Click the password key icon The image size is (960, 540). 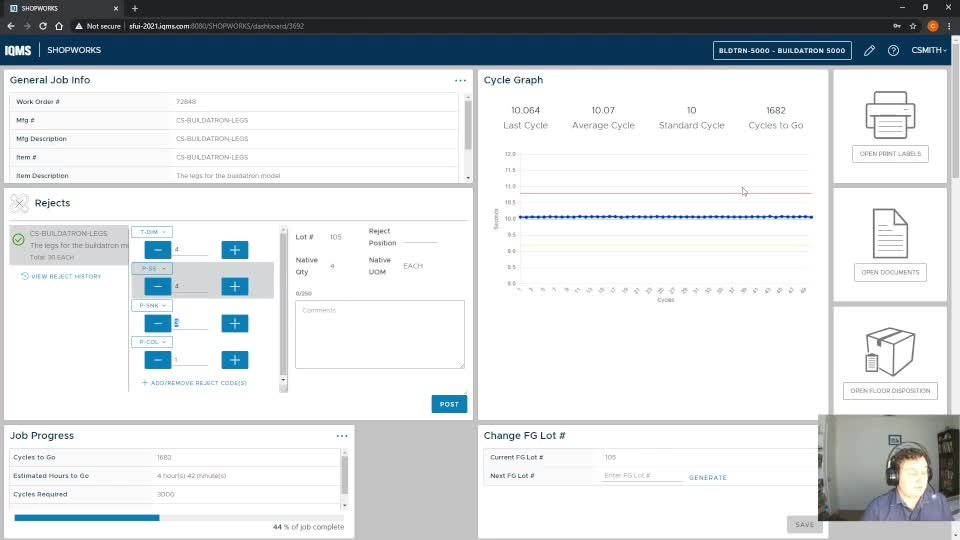pos(897,26)
